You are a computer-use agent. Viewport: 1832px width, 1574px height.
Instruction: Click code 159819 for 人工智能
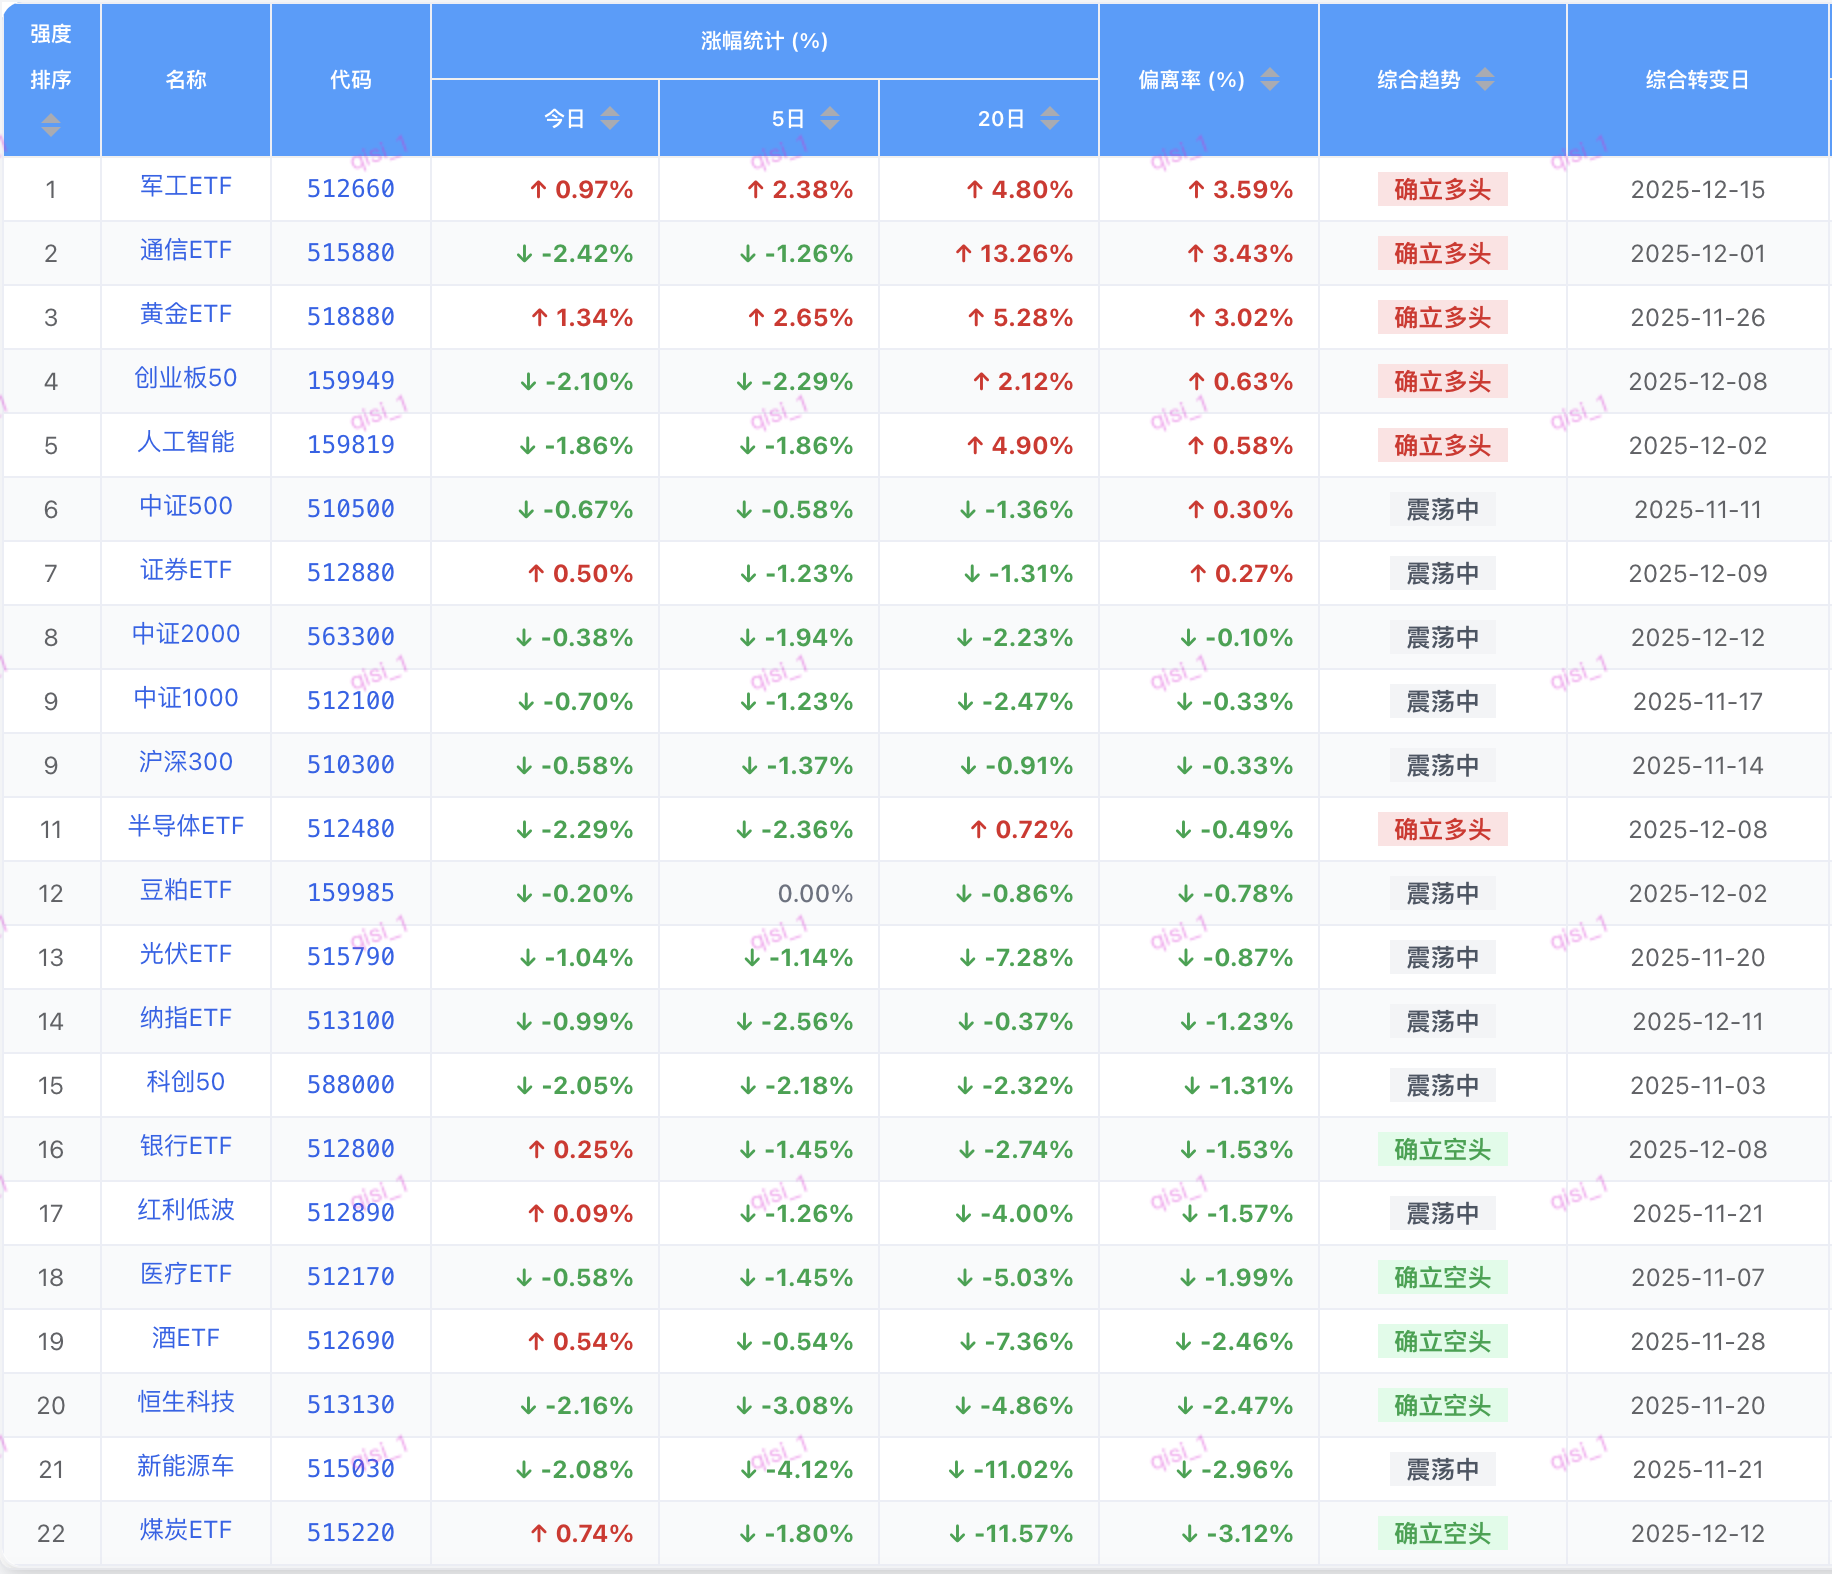click(x=350, y=445)
